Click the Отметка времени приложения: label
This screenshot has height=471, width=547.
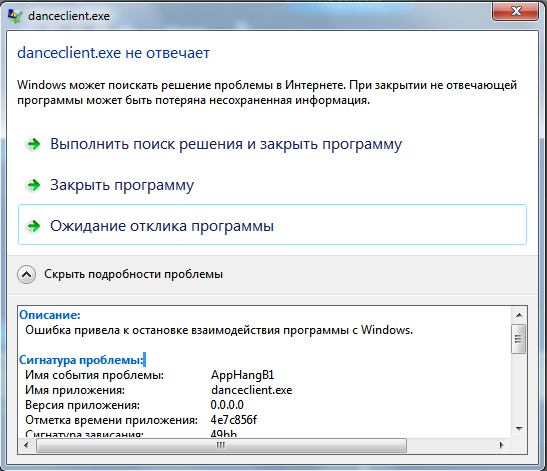(111, 420)
